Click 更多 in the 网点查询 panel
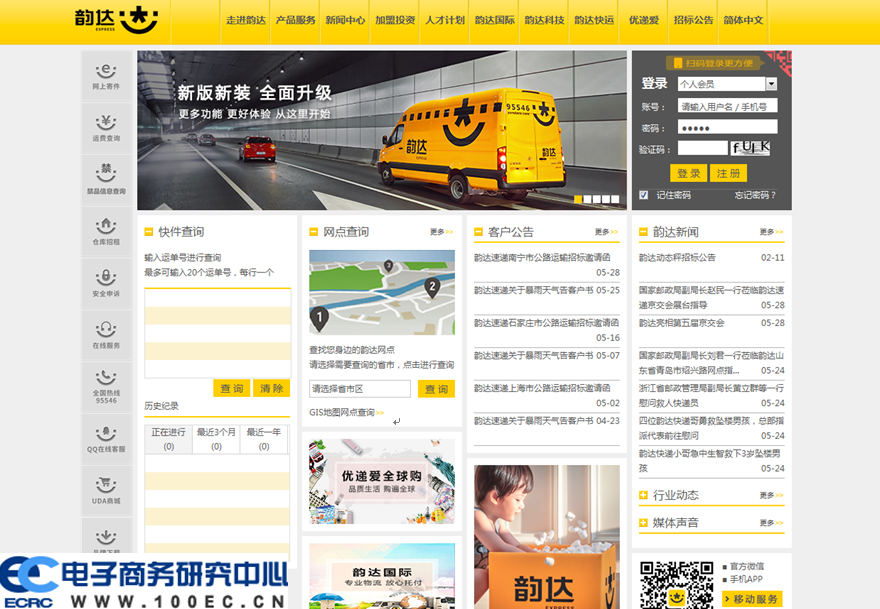 click(x=442, y=232)
